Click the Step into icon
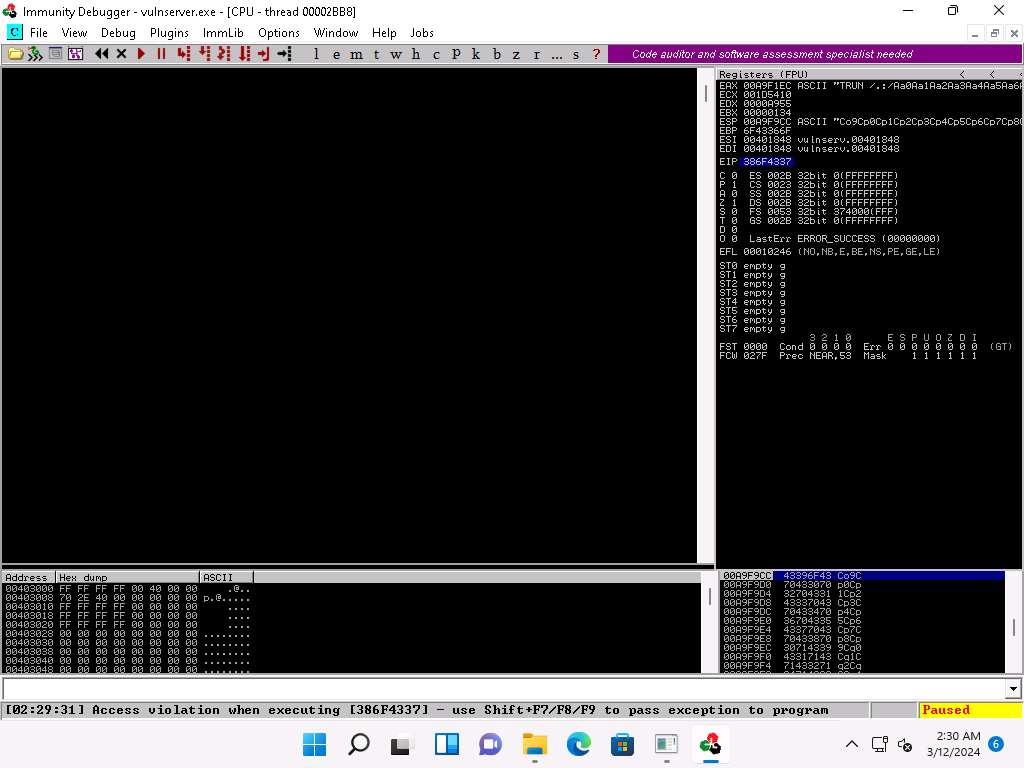The width and height of the screenshot is (1024, 768). coord(183,54)
